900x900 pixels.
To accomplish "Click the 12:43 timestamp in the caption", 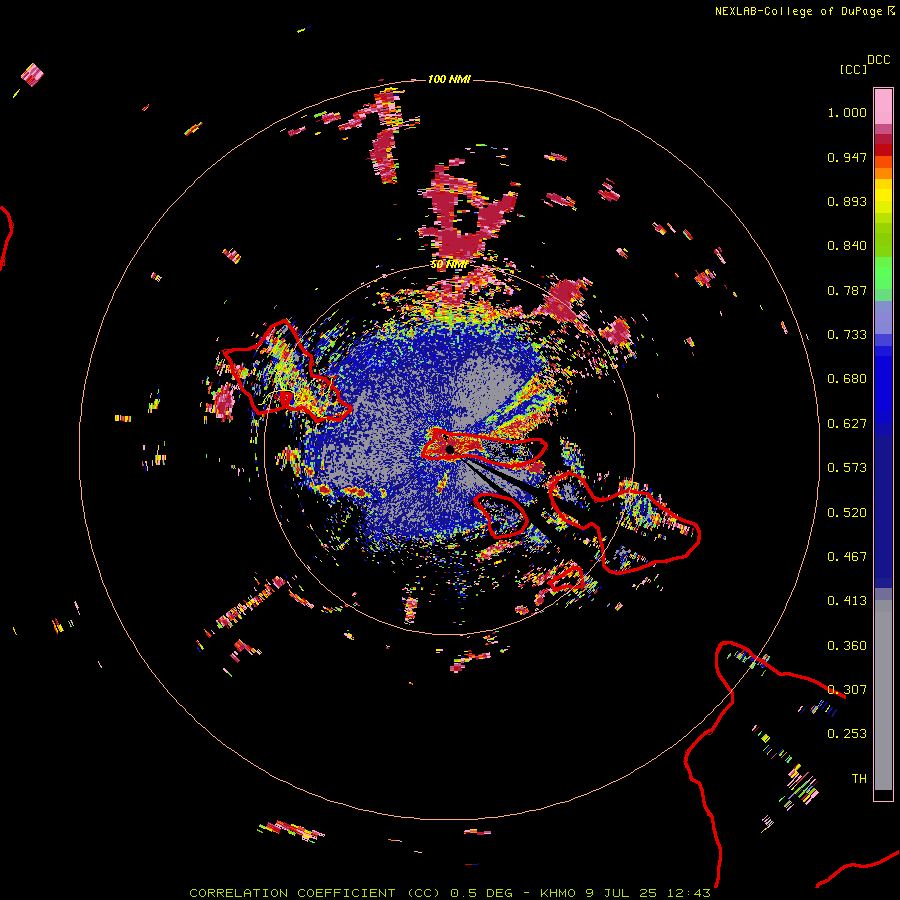I will pyautogui.click(x=689, y=893).
